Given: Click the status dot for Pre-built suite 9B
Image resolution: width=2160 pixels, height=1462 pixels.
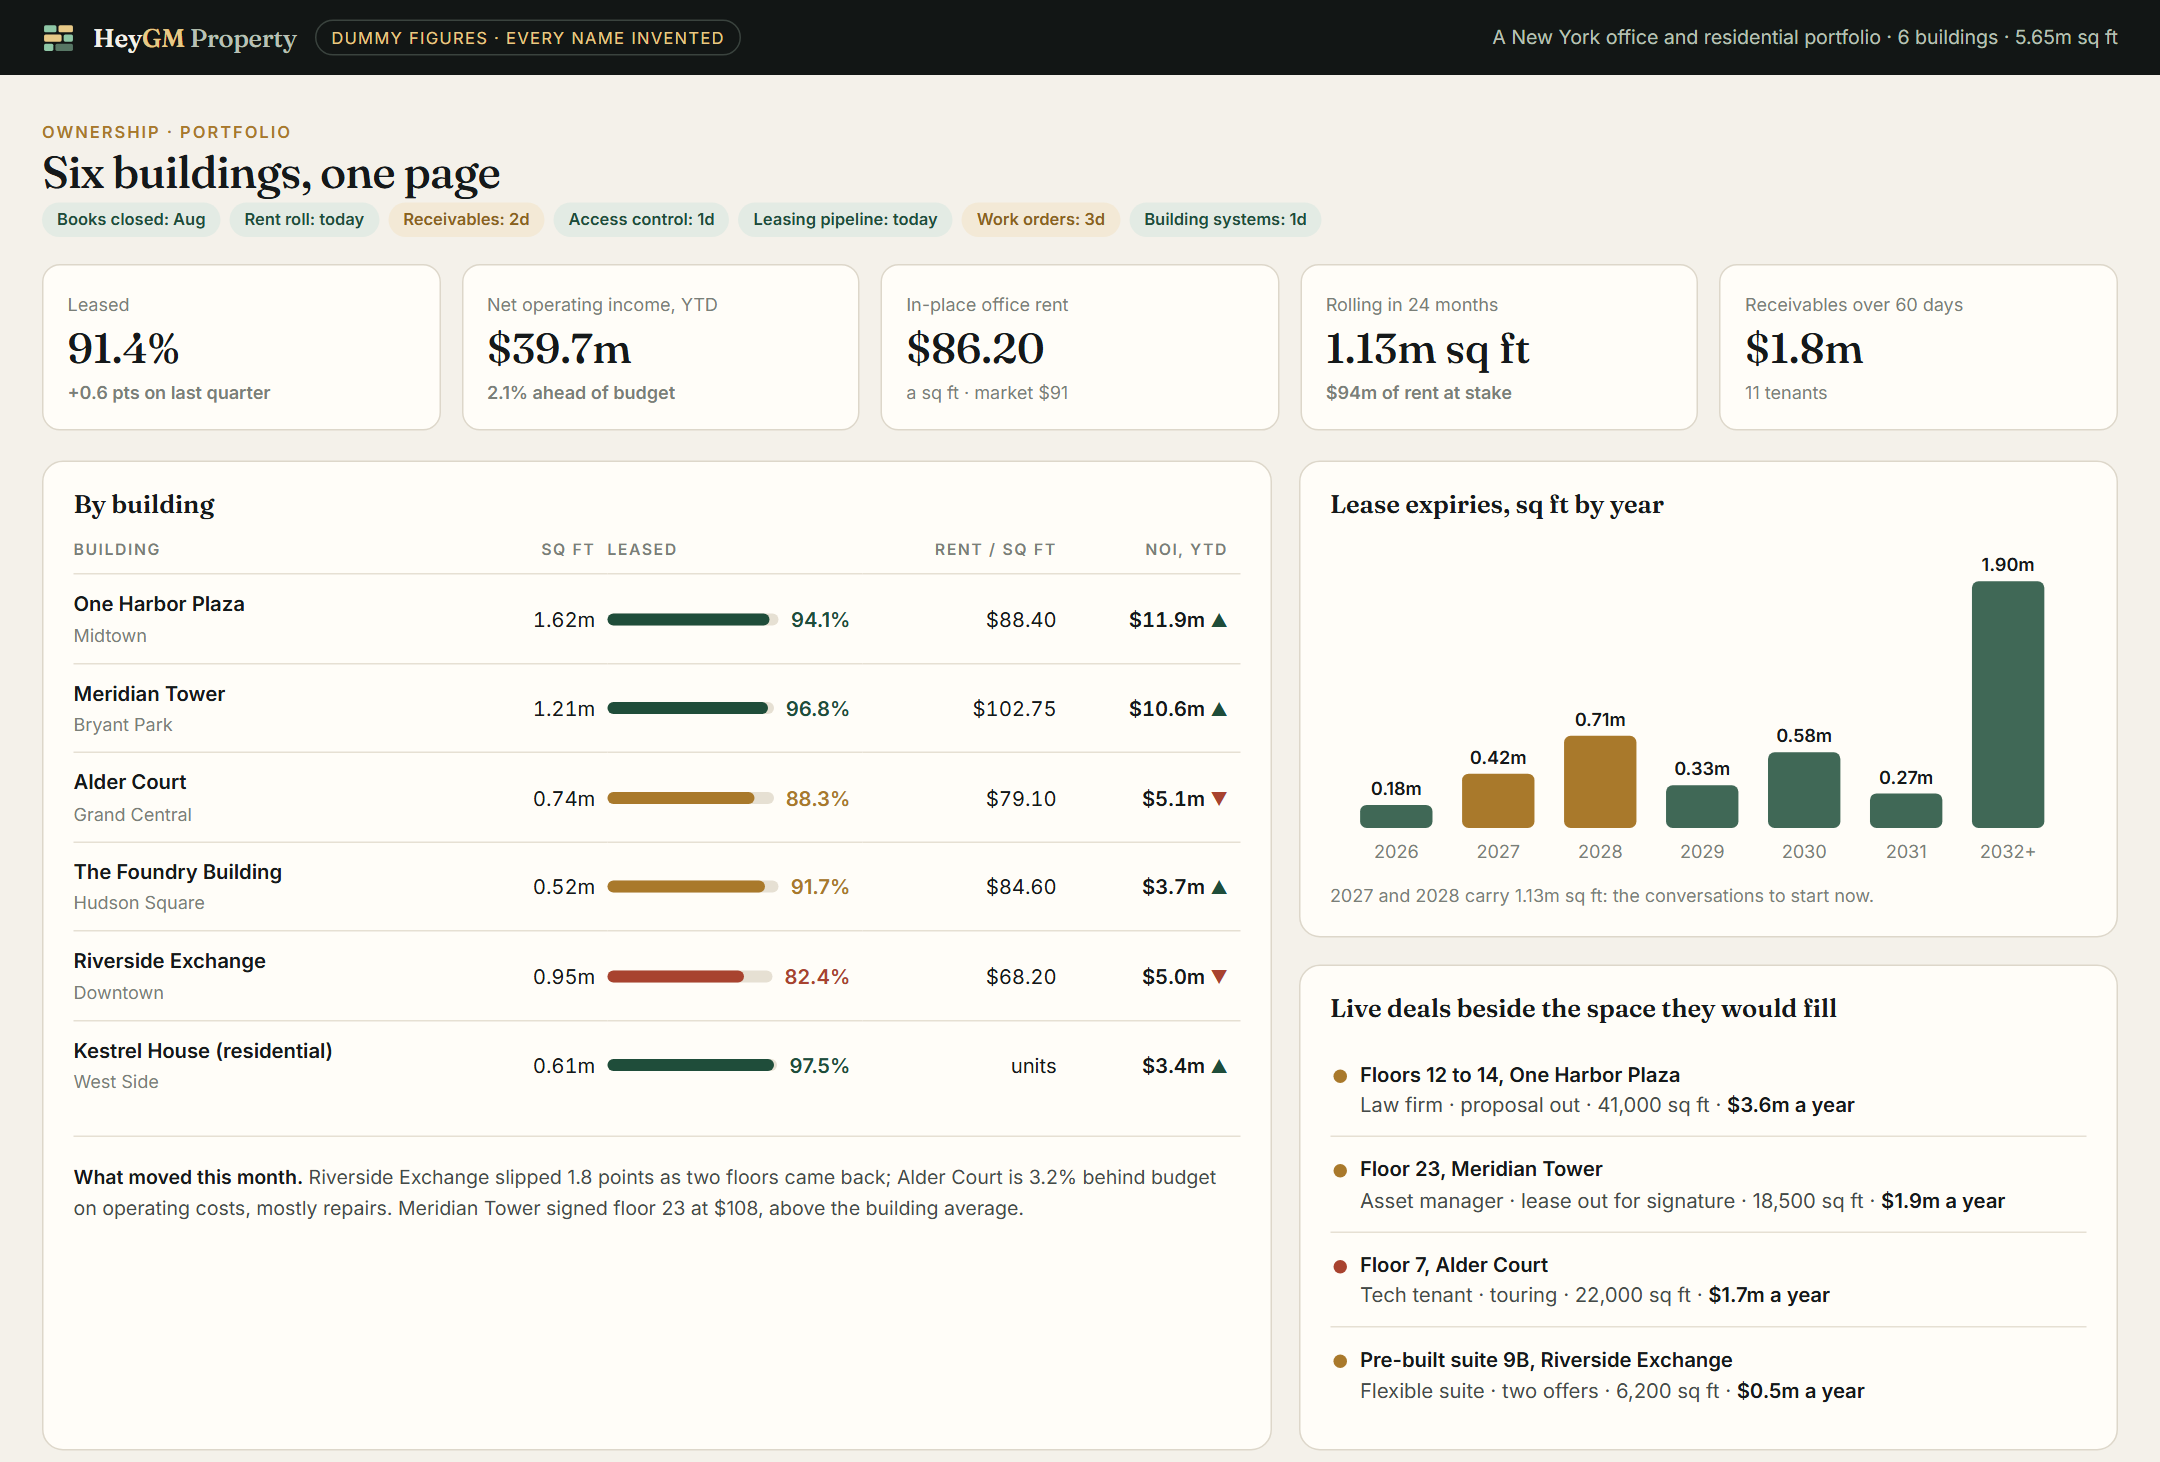Looking at the screenshot, I should coord(1340,1361).
